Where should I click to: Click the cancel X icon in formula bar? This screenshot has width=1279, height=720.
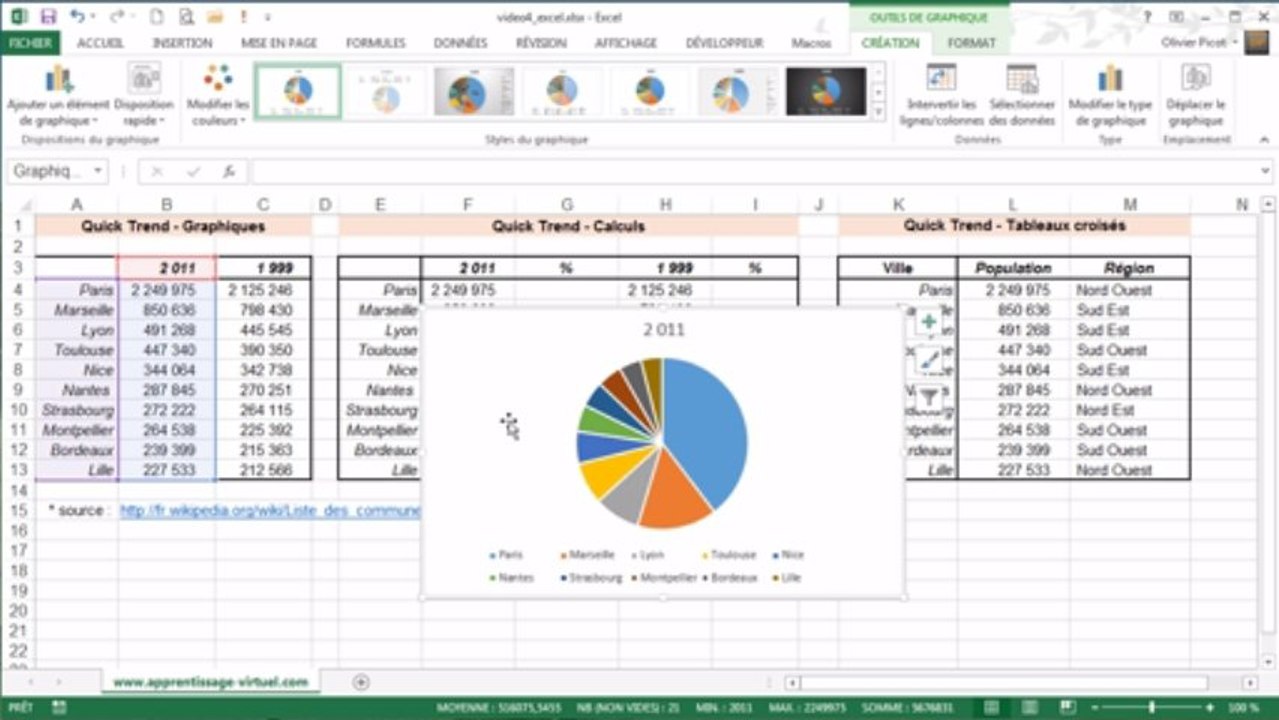(x=157, y=172)
